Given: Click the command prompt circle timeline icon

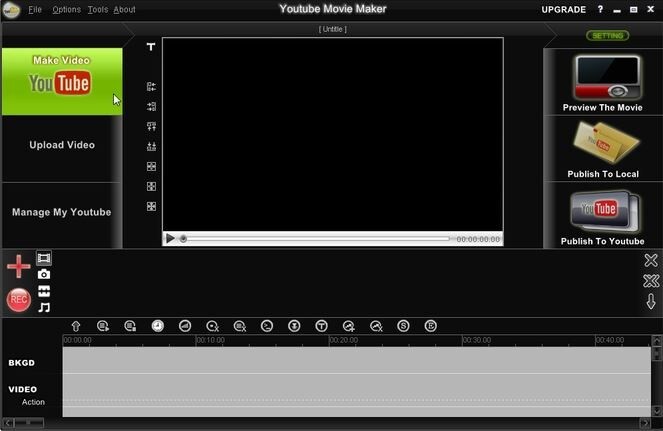Looking at the screenshot, I should pyautogui.click(x=267, y=326).
